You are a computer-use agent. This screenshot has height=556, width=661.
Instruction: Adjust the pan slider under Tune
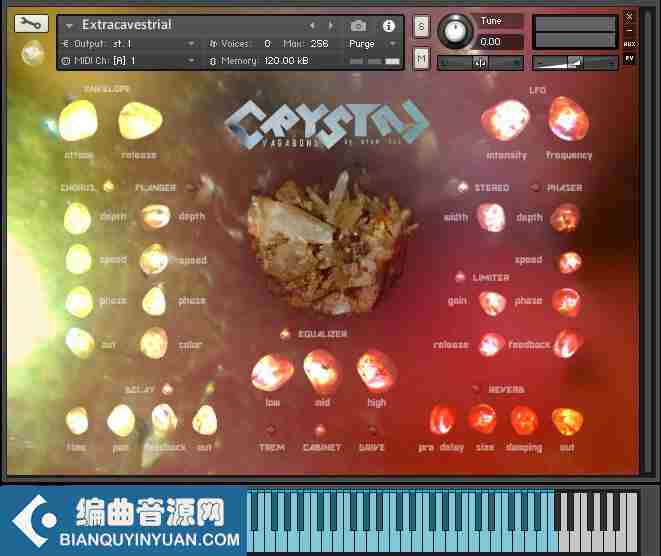[x=480, y=63]
